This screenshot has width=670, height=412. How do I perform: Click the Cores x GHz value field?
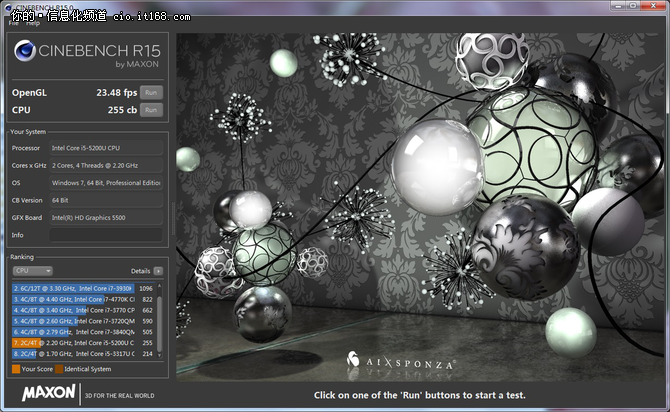[x=106, y=165]
